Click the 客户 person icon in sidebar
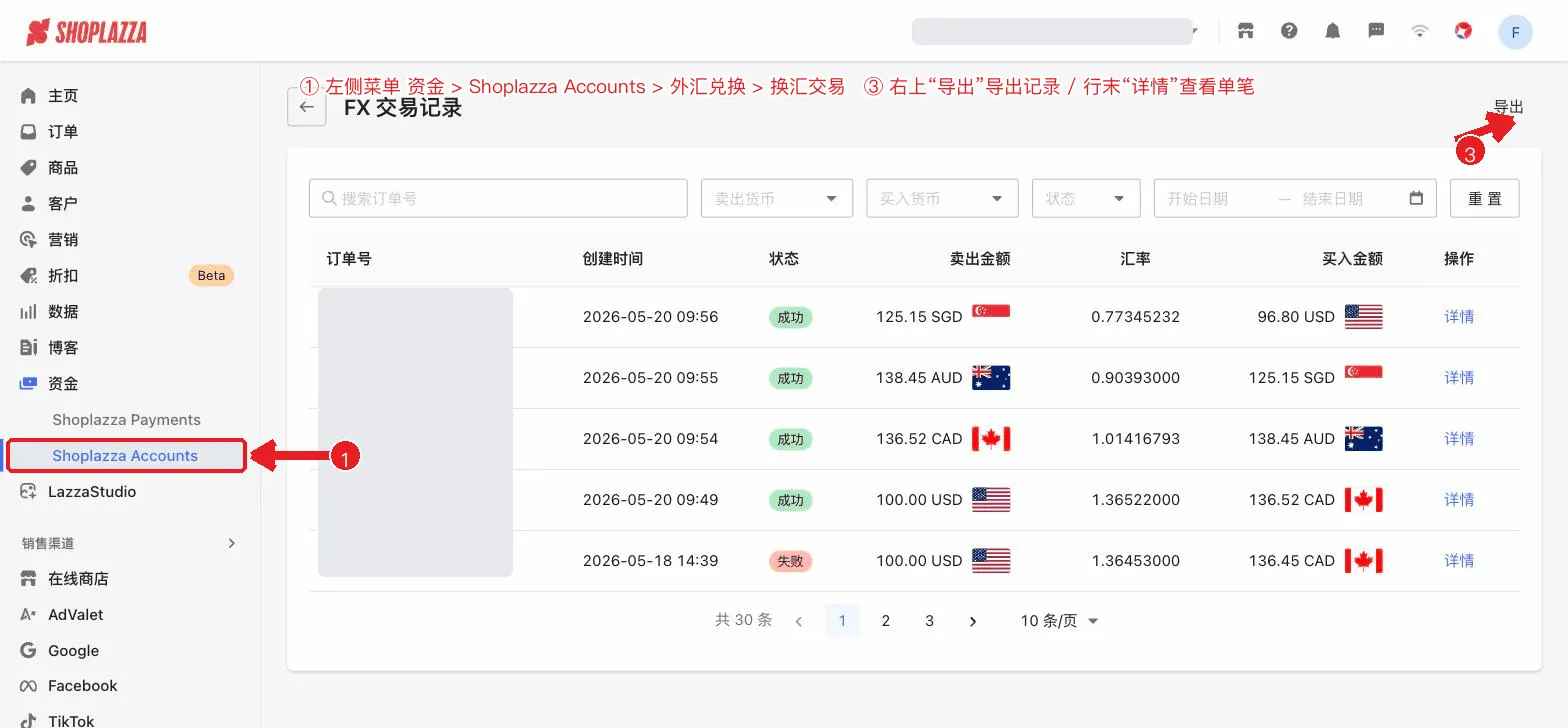Screen dimensions: 1568x728 point(29,204)
